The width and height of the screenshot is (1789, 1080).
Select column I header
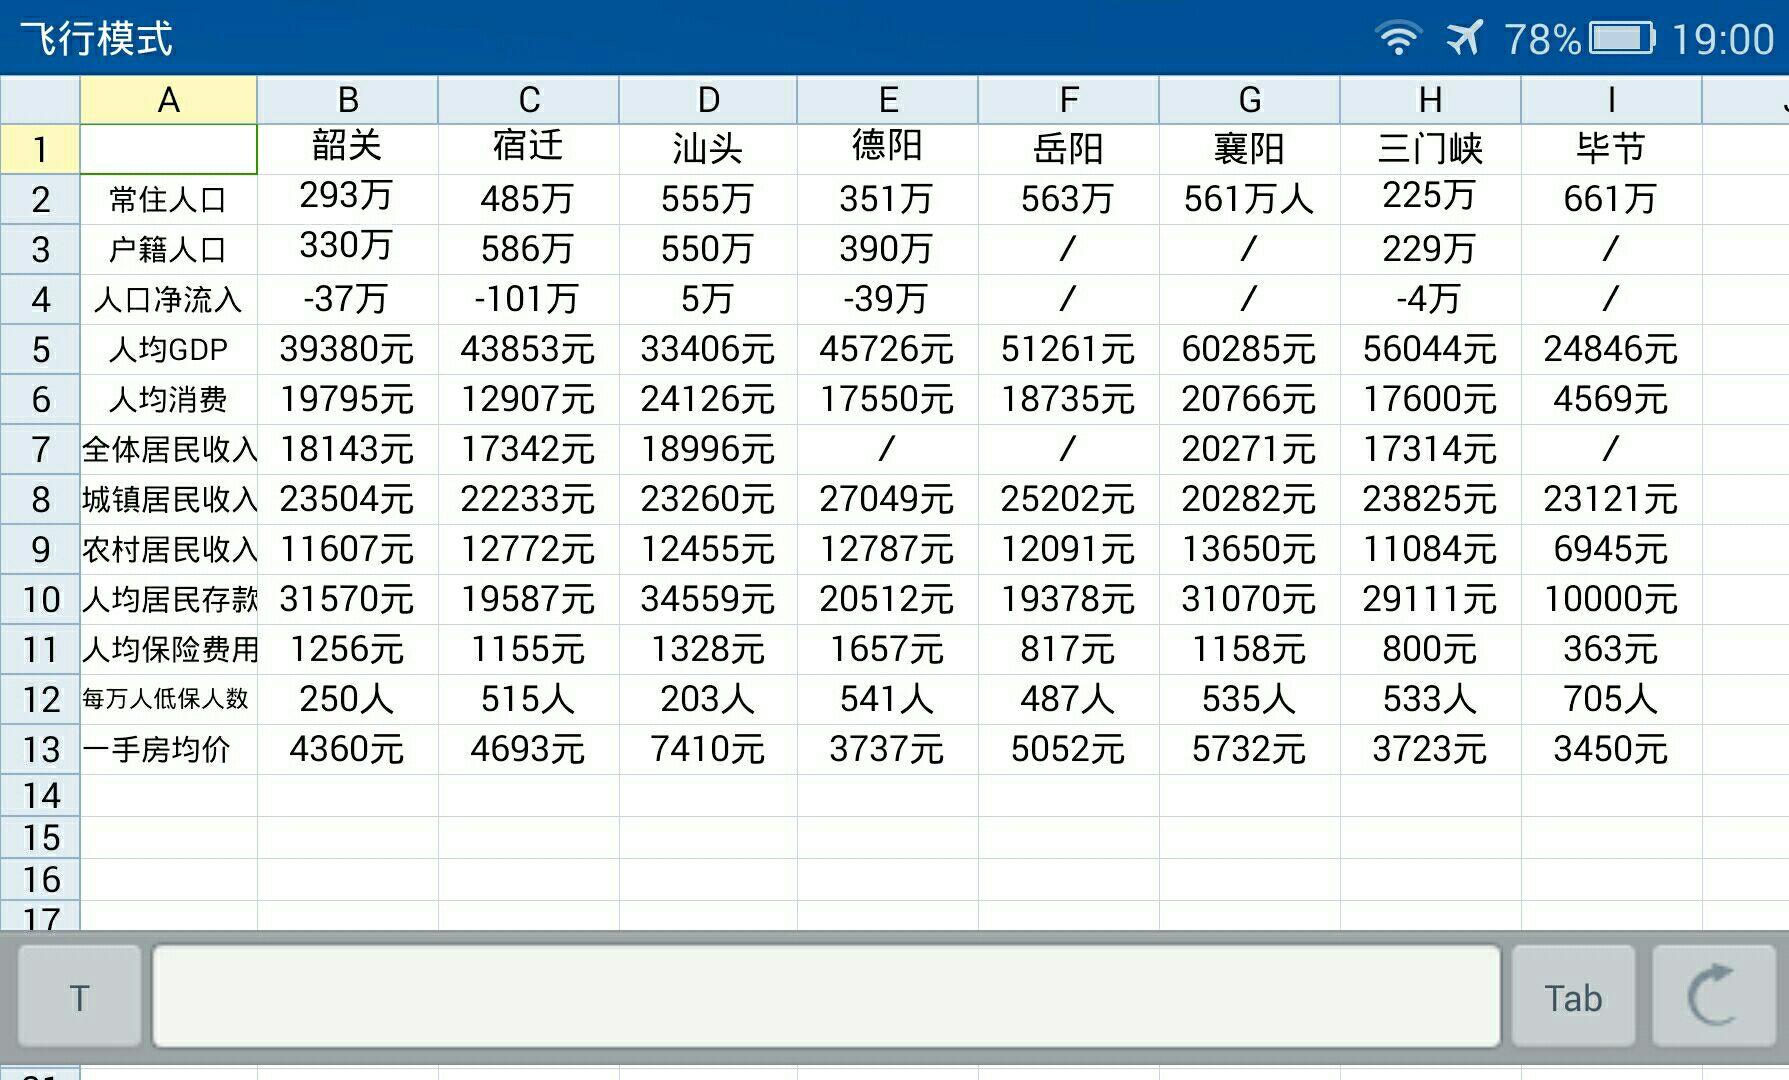pos(1611,100)
